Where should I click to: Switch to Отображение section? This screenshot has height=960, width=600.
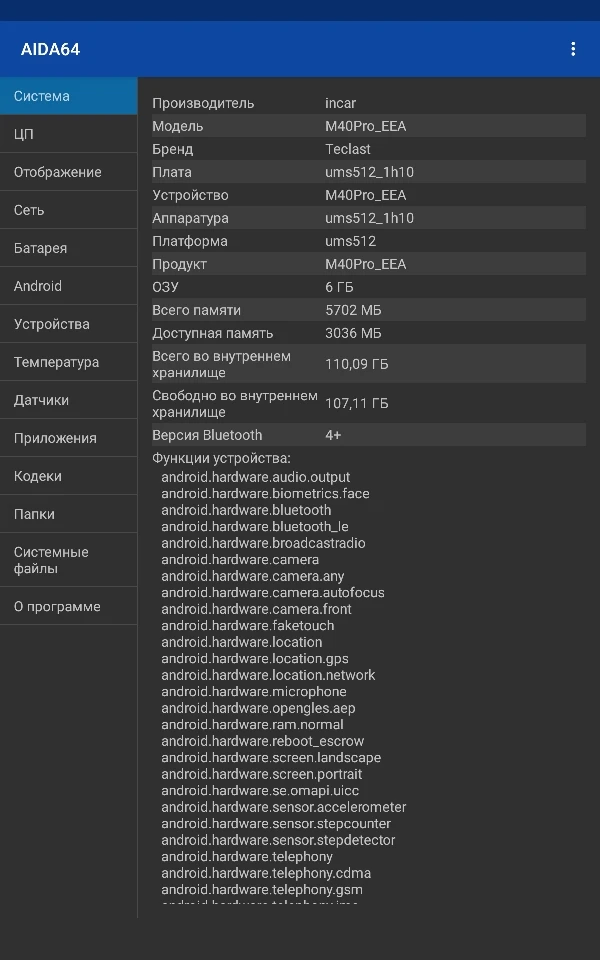coord(68,172)
